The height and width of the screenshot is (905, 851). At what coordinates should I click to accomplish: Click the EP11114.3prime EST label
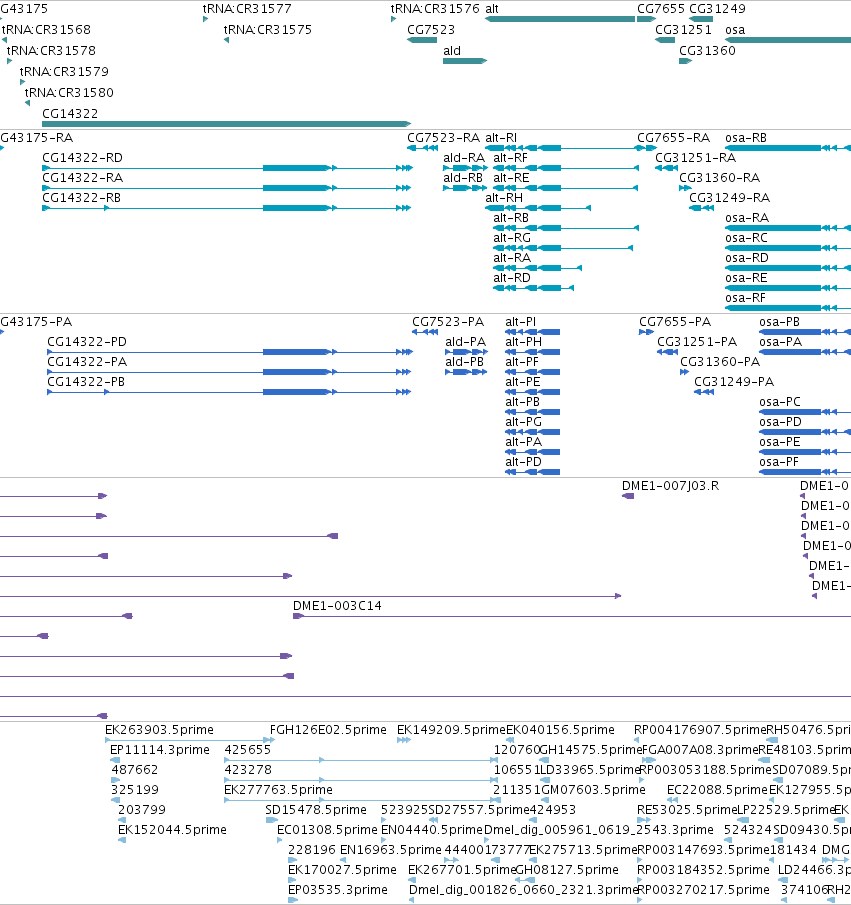160,750
